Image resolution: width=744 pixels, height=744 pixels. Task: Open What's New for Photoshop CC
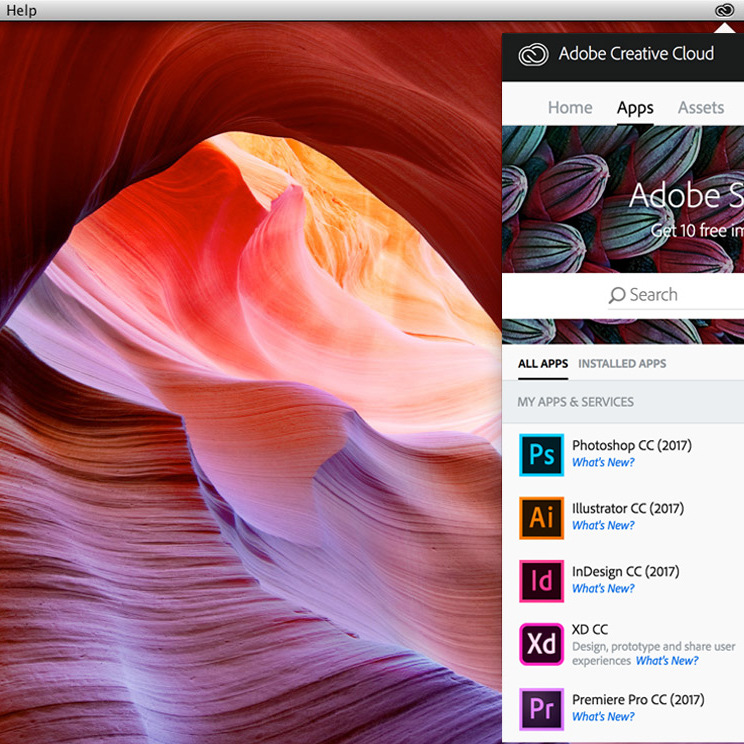pos(603,463)
